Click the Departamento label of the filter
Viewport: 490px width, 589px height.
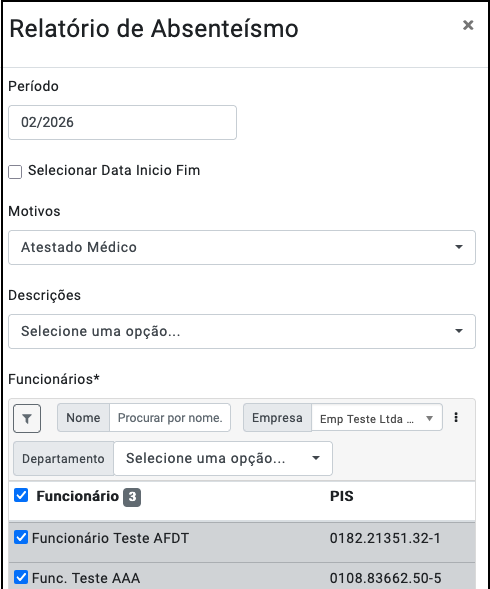coord(64,459)
